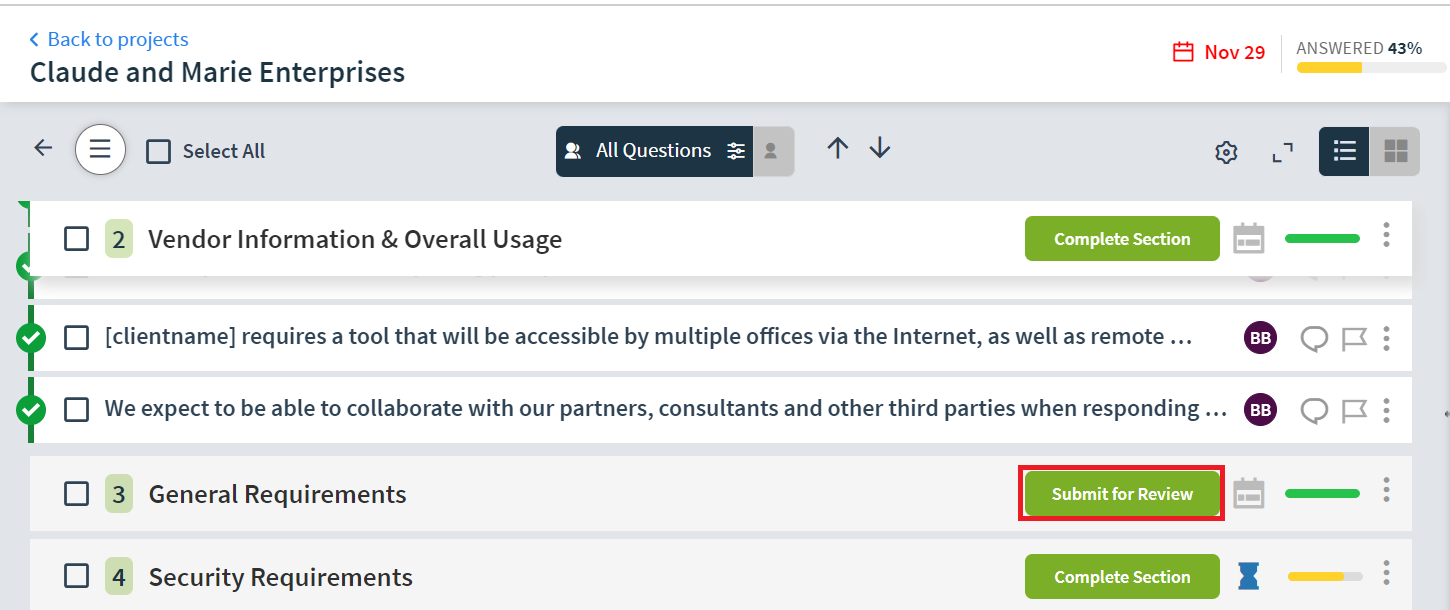Viewport: 1450px width, 610px height.
Task: Open All Questions filter dropdown
Action: pyautogui.click(x=655, y=151)
